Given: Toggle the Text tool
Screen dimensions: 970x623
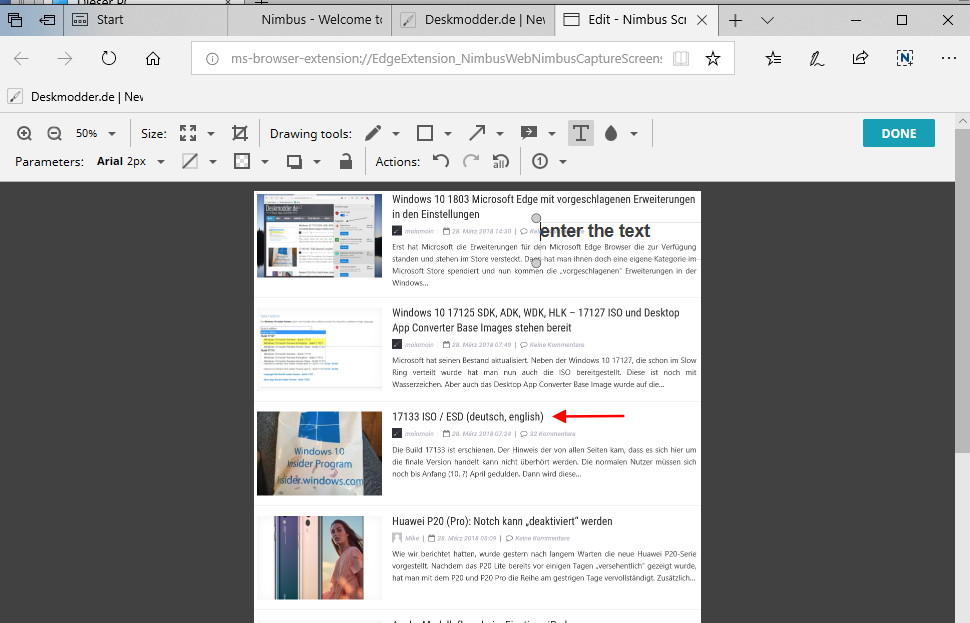Looking at the screenshot, I should [581, 133].
